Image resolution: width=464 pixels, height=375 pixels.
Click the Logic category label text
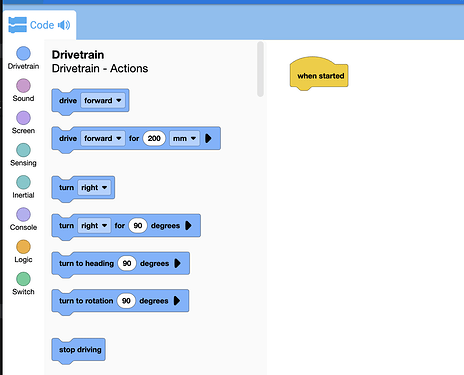[x=23, y=260]
